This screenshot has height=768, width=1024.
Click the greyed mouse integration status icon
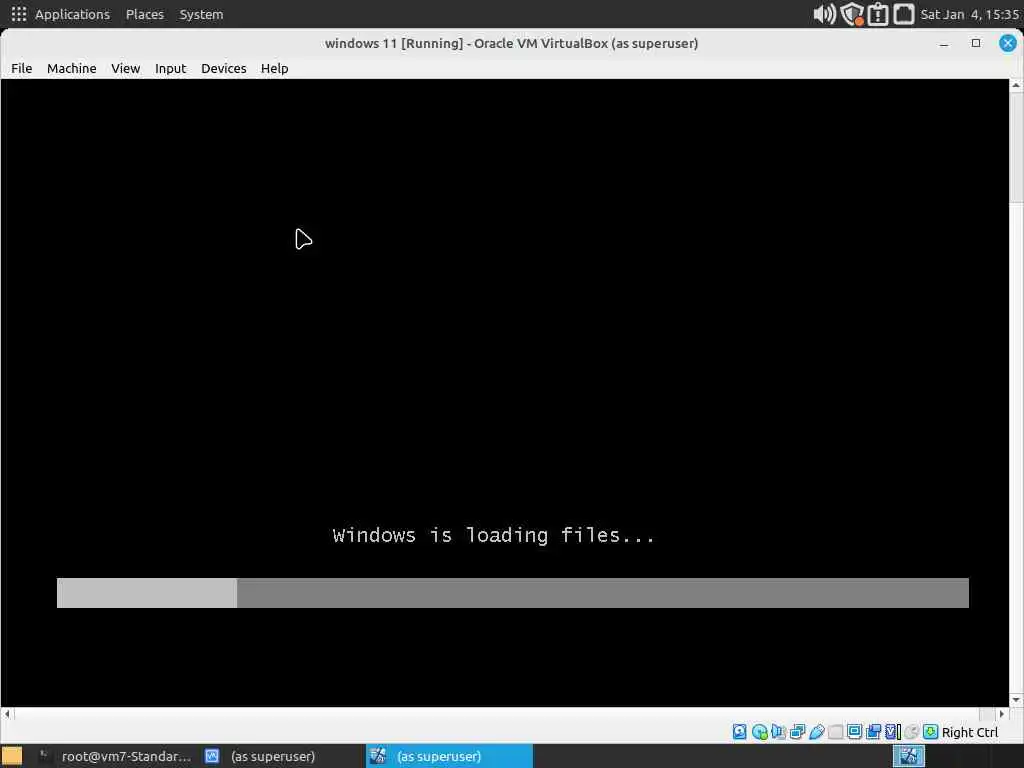[912, 732]
